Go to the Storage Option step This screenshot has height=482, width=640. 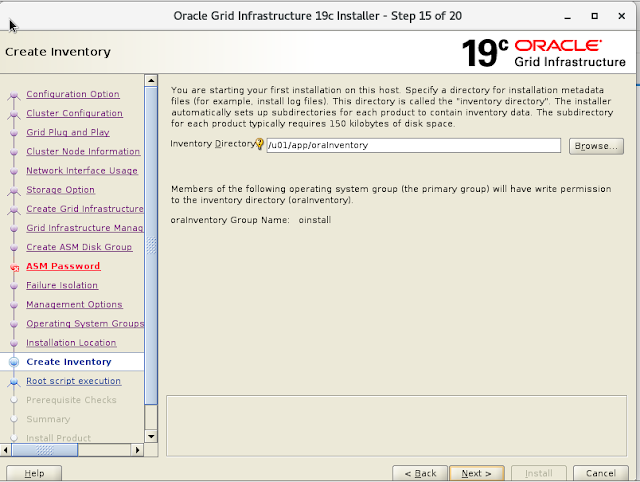[x=60, y=190]
